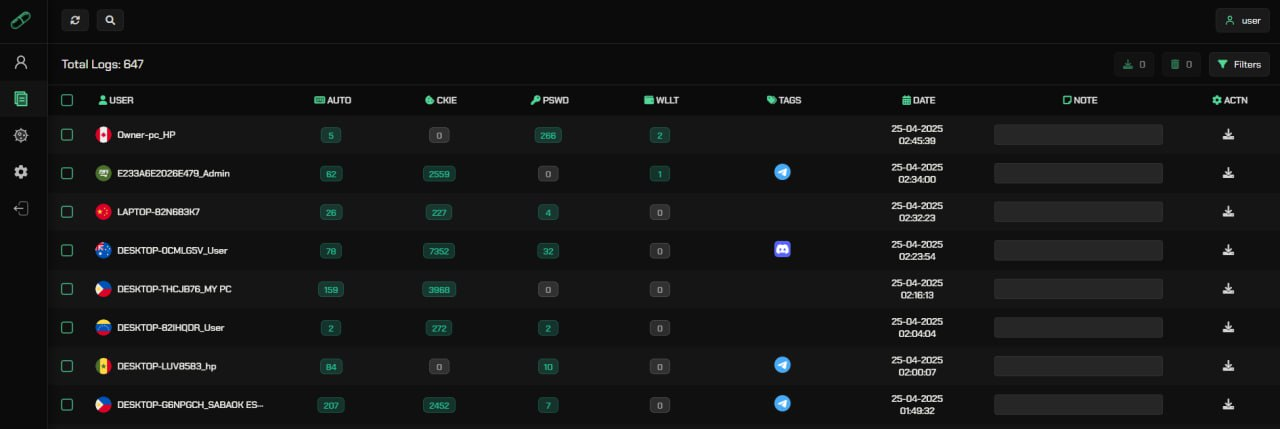Select the logs list icon in the sidebar
The image size is (1280, 429).
pos(21,99)
